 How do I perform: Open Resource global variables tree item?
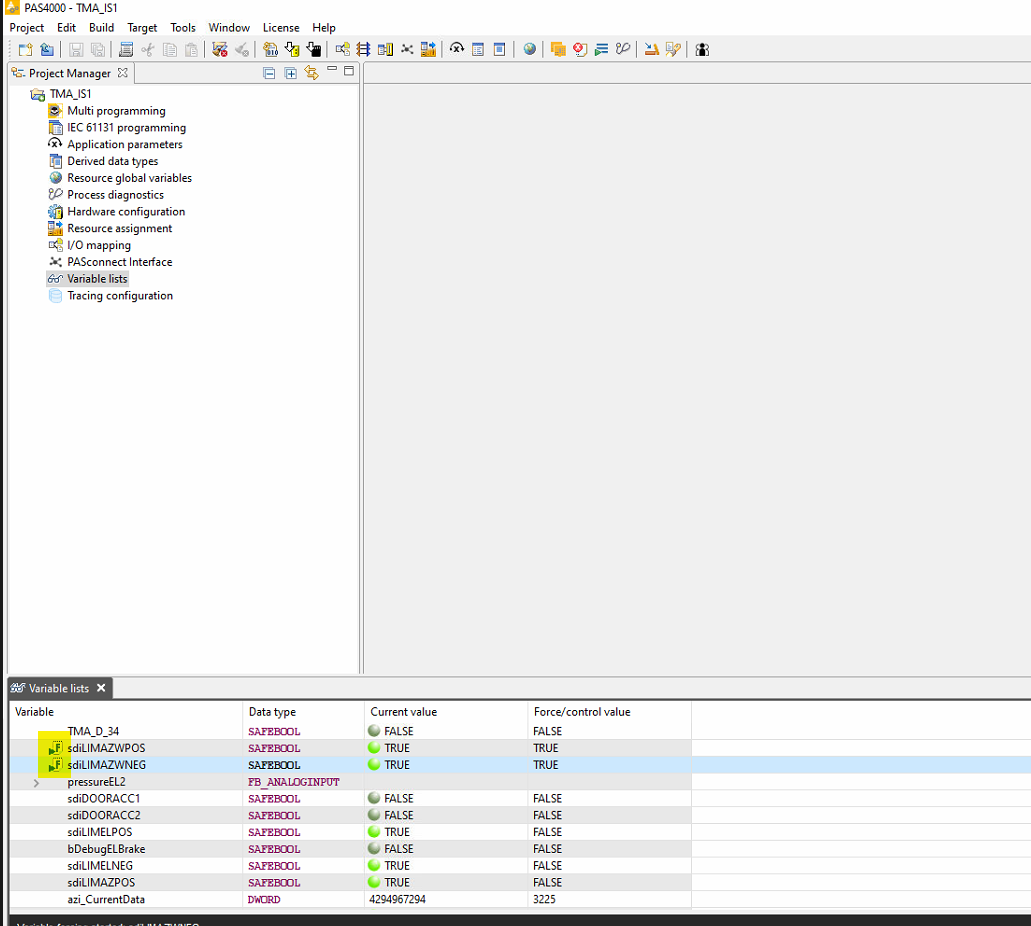click(130, 178)
